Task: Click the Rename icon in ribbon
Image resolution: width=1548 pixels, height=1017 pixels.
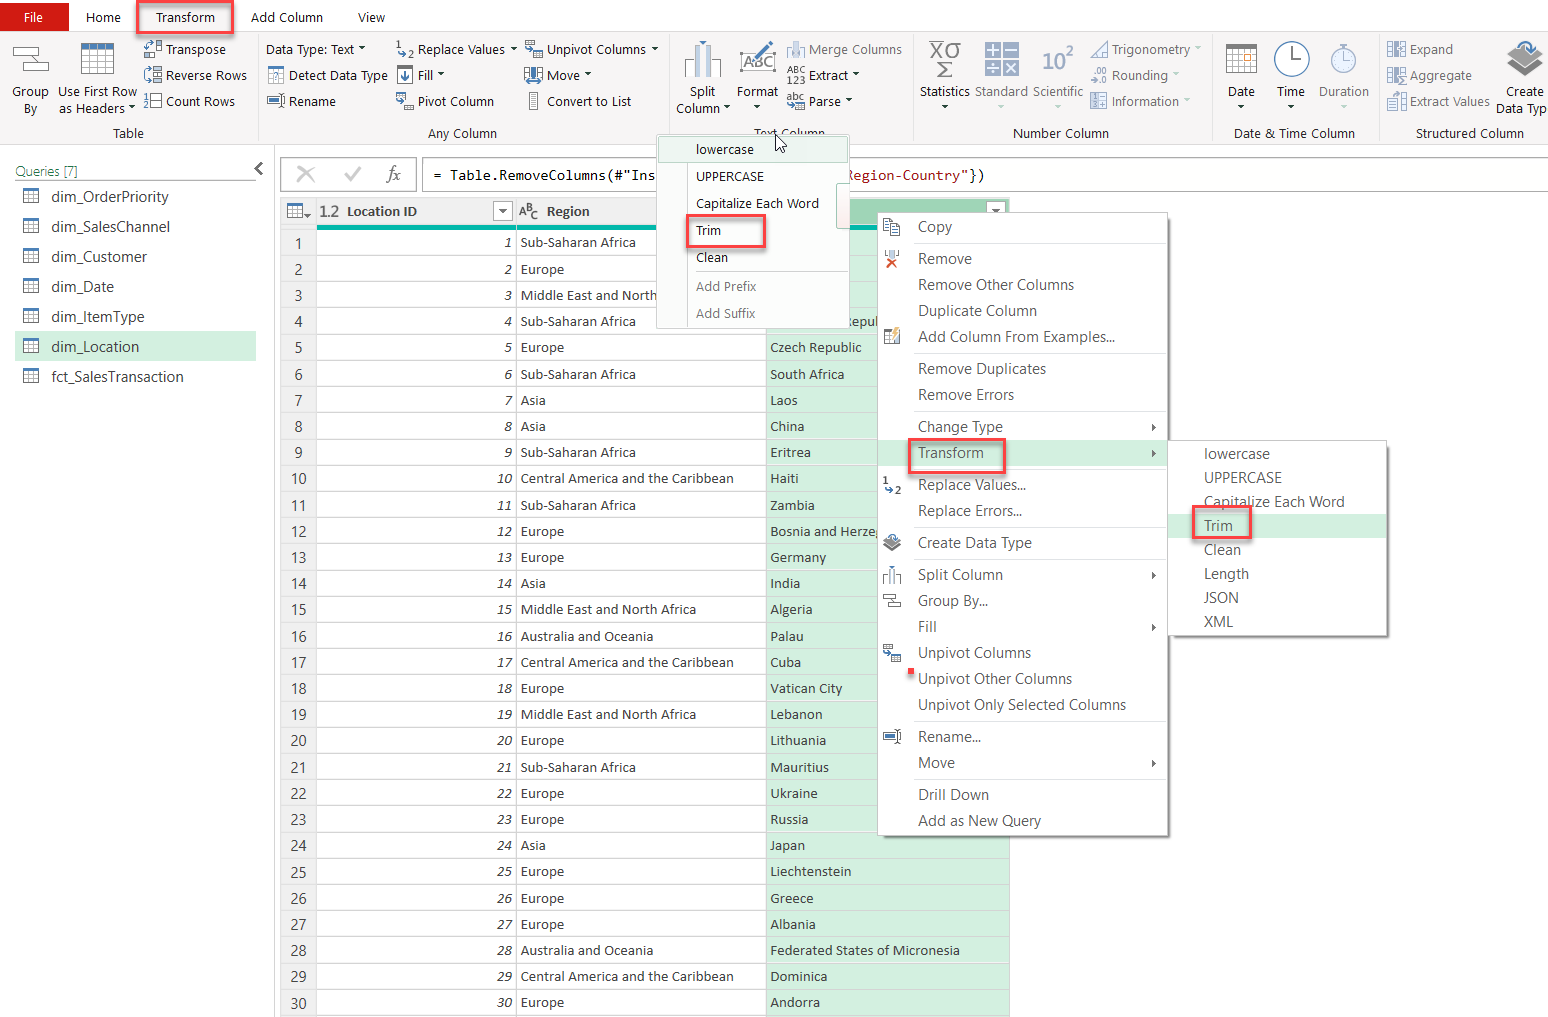Action: click(x=276, y=101)
